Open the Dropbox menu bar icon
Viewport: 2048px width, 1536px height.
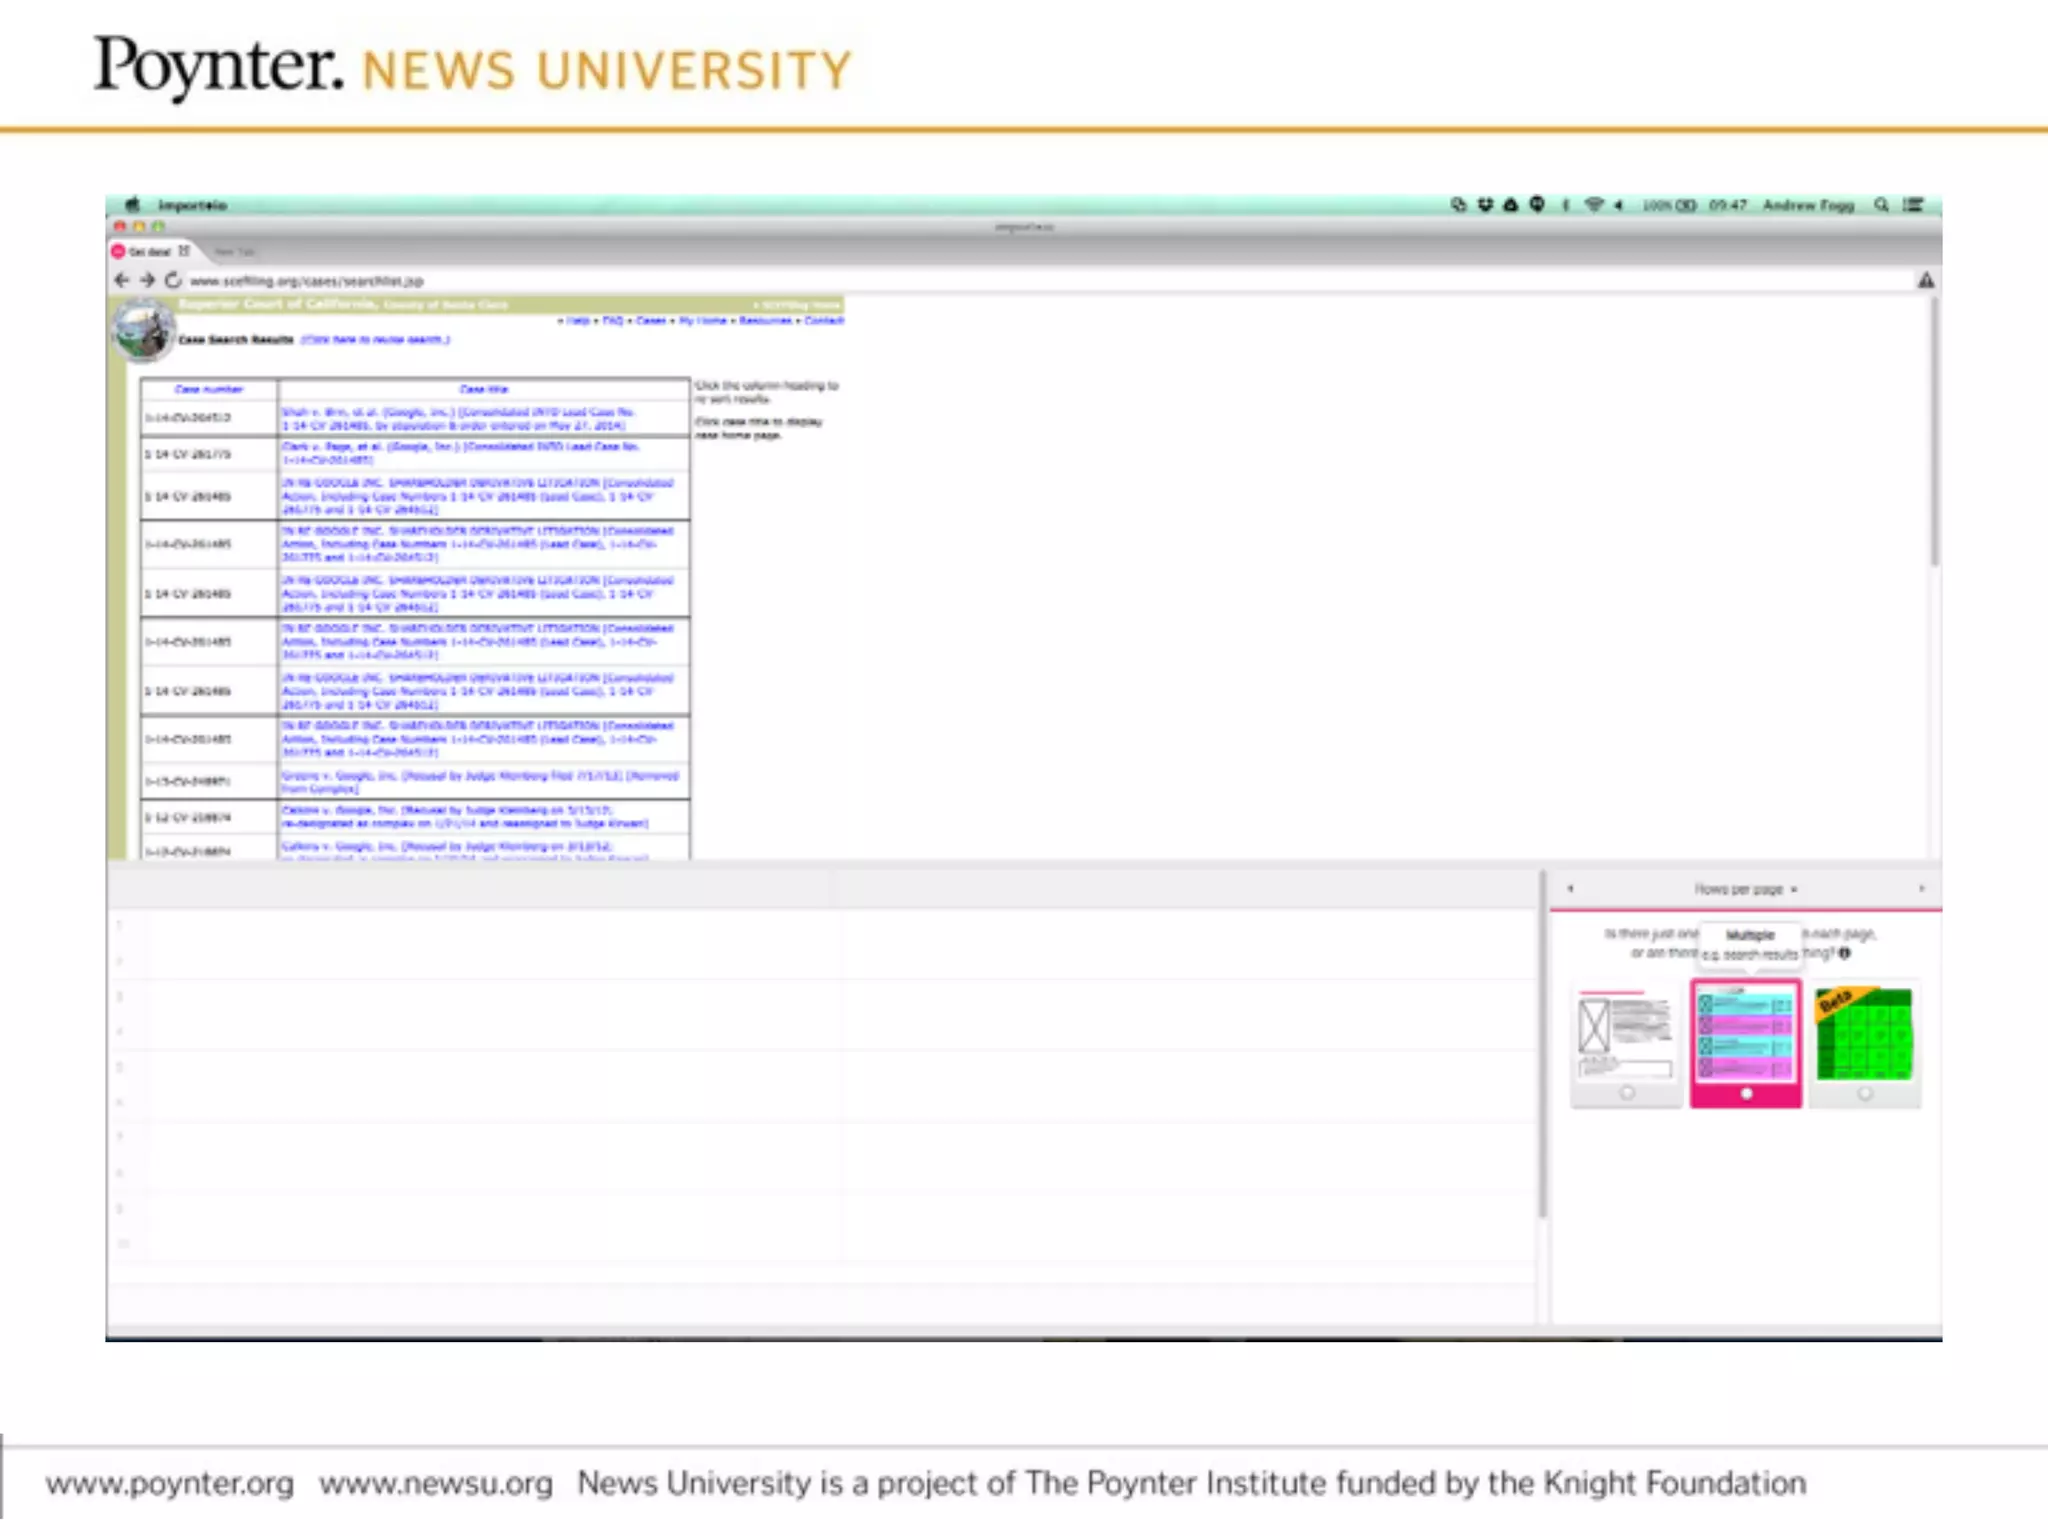(x=1485, y=205)
